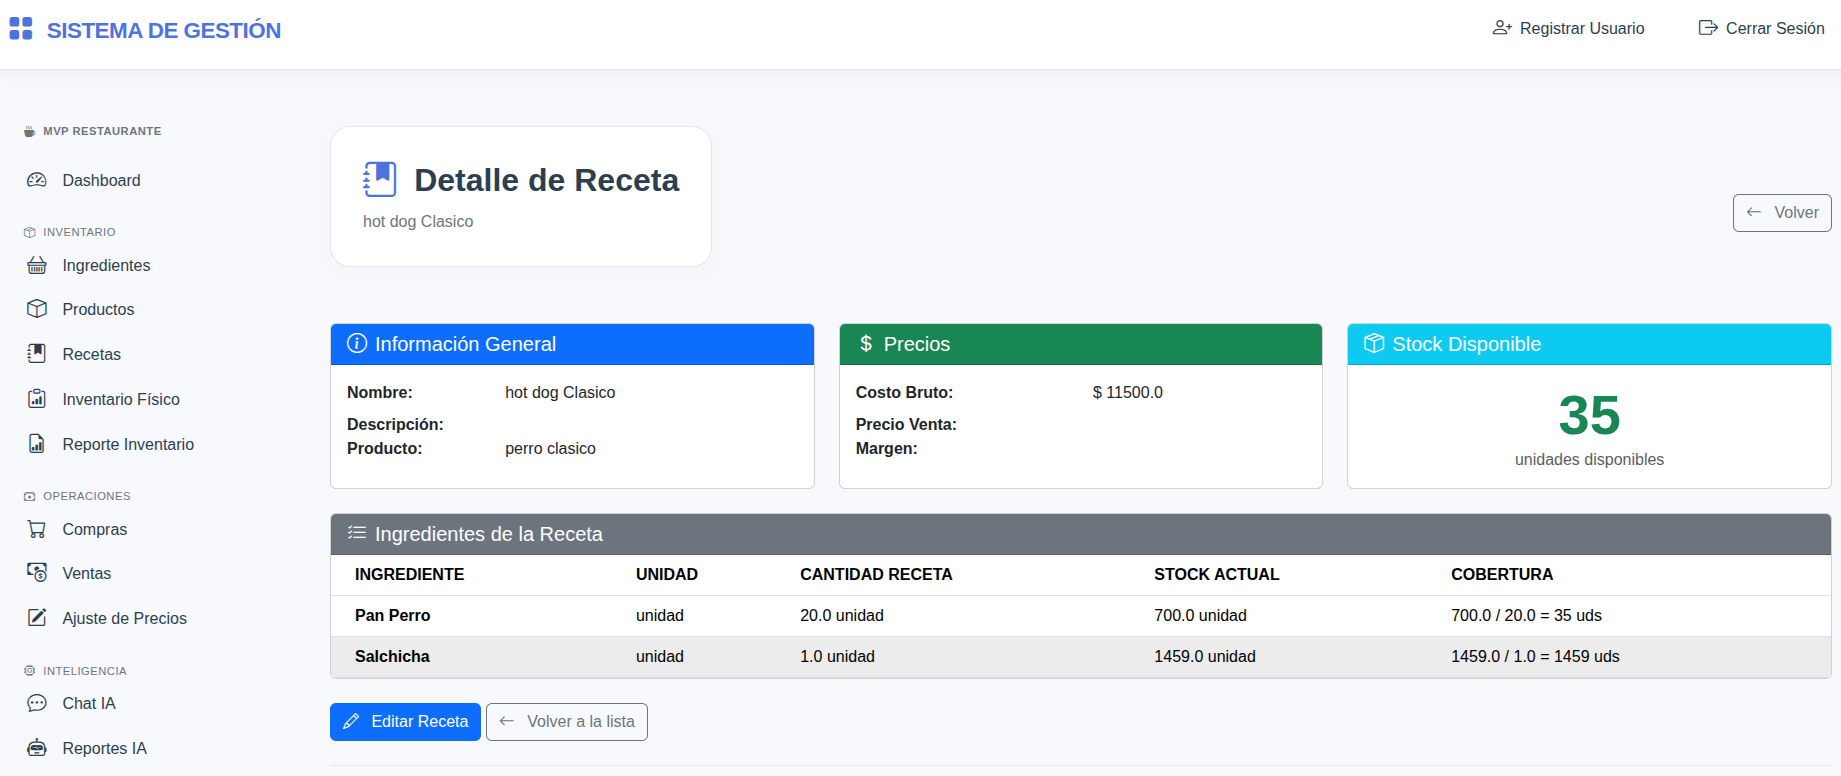The width and height of the screenshot is (1841, 776).
Task: Click the Recetas notebook icon in sidebar
Action: click(x=37, y=354)
